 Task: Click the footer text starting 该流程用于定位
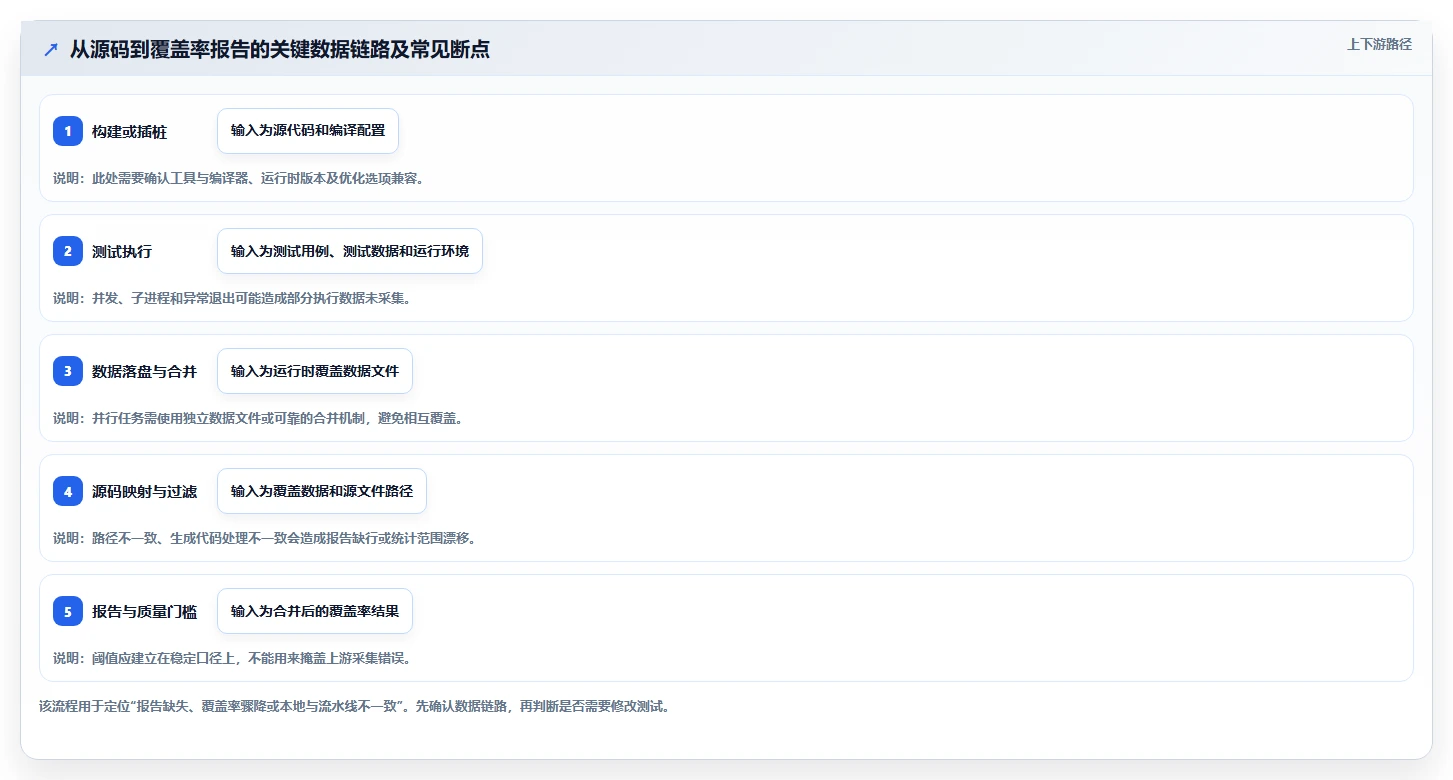(354, 706)
